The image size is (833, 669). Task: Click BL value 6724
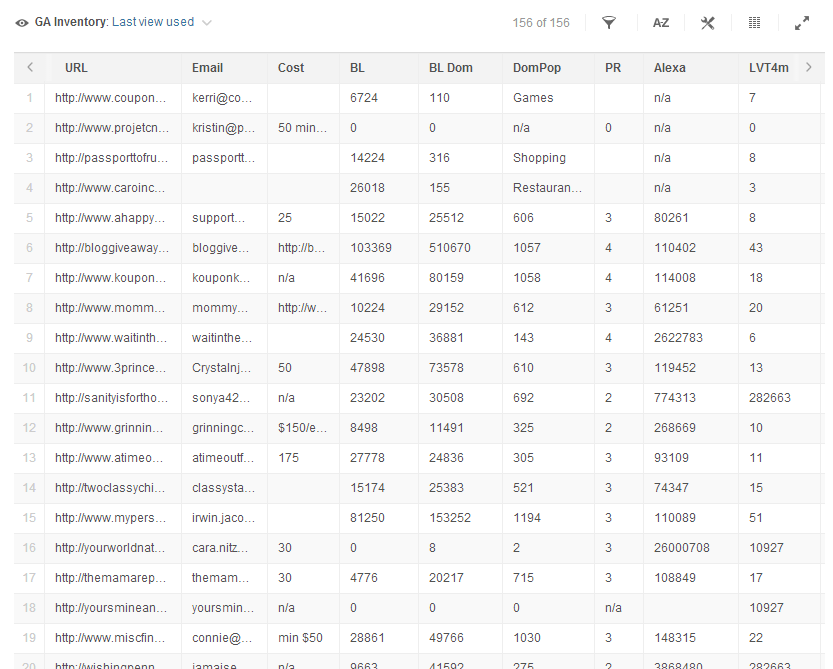[x=364, y=98]
